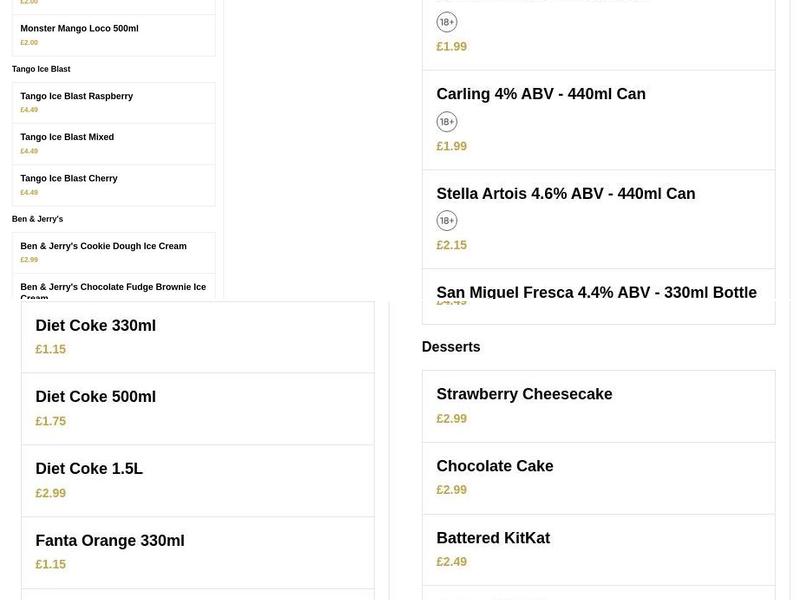Add Strawberry Cheesecake dessert
Image resolution: width=800 pixels, height=600 pixels.
tap(598, 406)
